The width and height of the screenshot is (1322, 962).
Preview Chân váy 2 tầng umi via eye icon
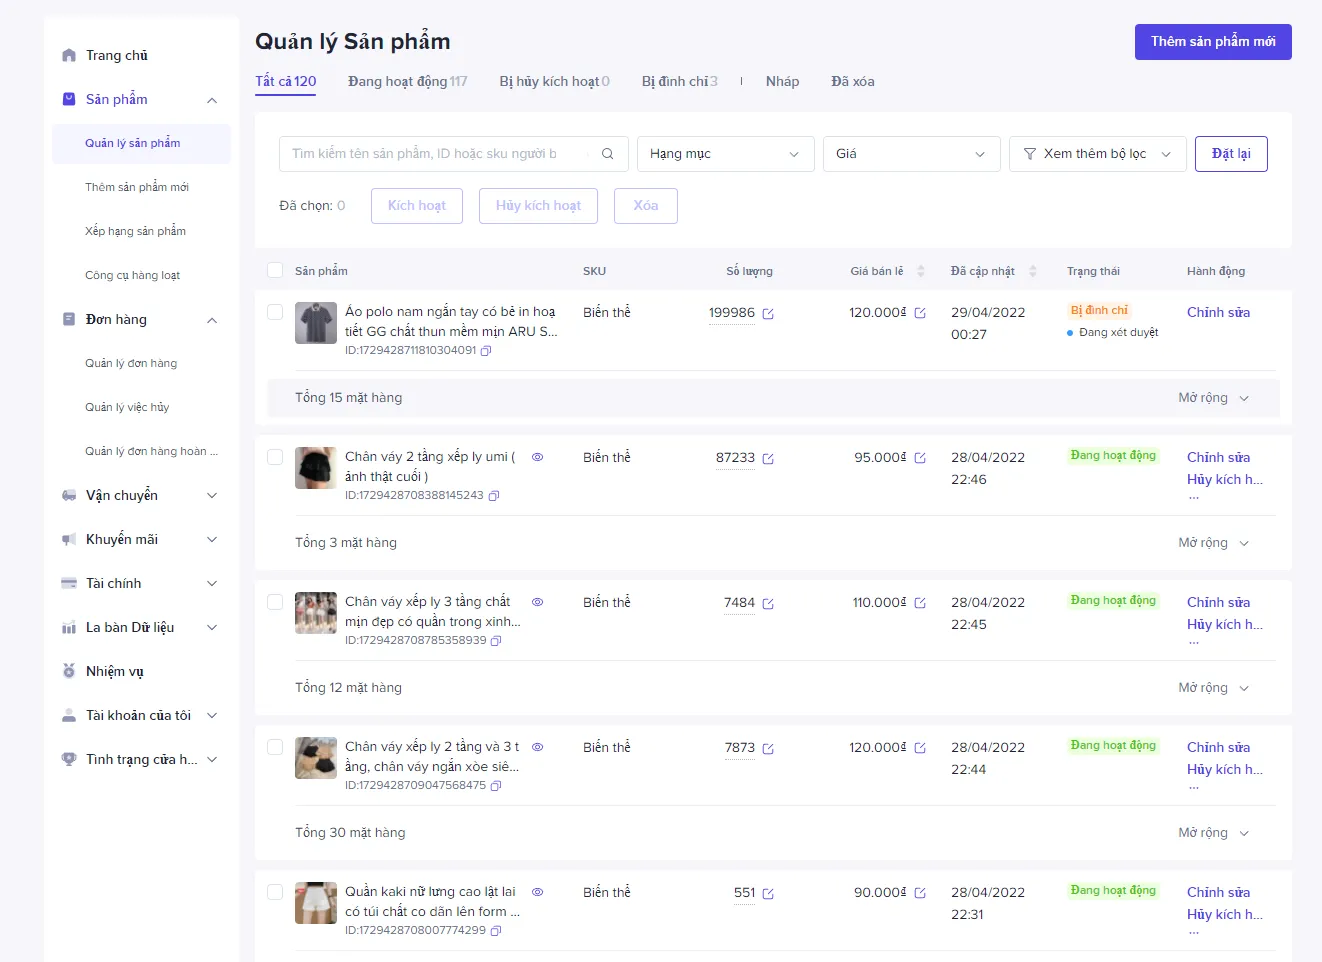pos(537,457)
